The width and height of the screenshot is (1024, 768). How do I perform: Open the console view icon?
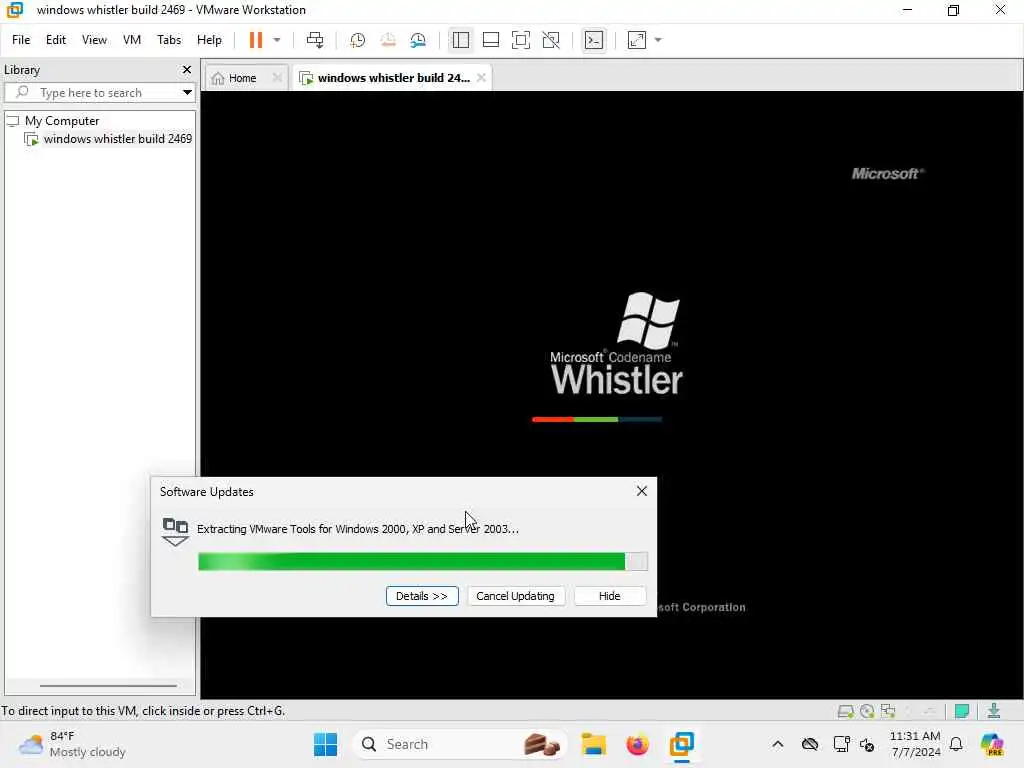click(594, 40)
